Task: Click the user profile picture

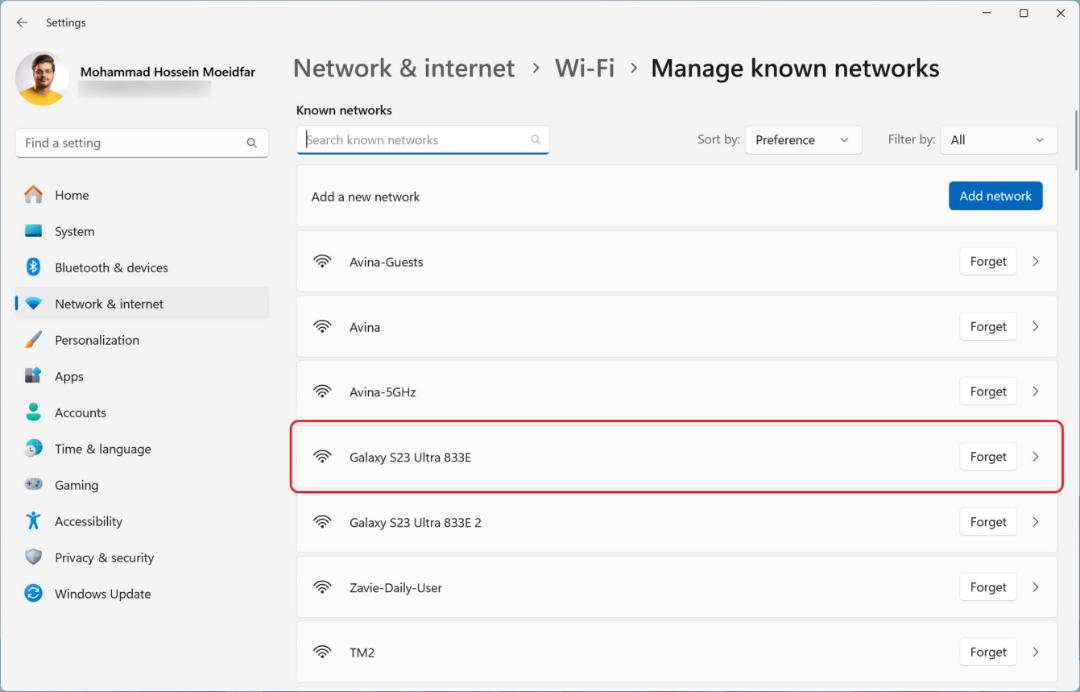Action: (41, 78)
